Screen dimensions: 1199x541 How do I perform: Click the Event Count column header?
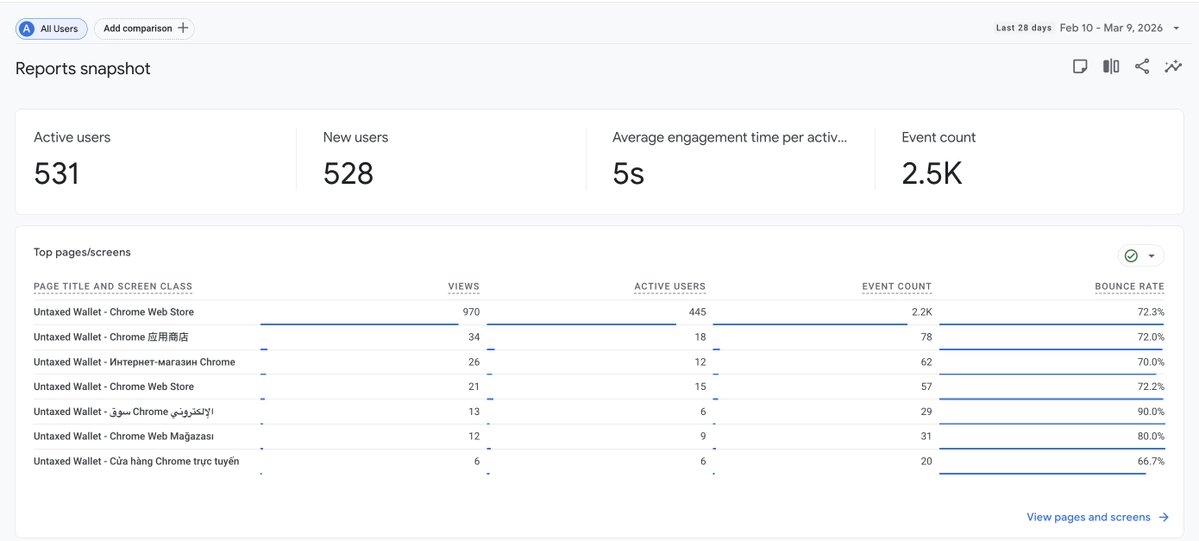[x=897, y=287]
